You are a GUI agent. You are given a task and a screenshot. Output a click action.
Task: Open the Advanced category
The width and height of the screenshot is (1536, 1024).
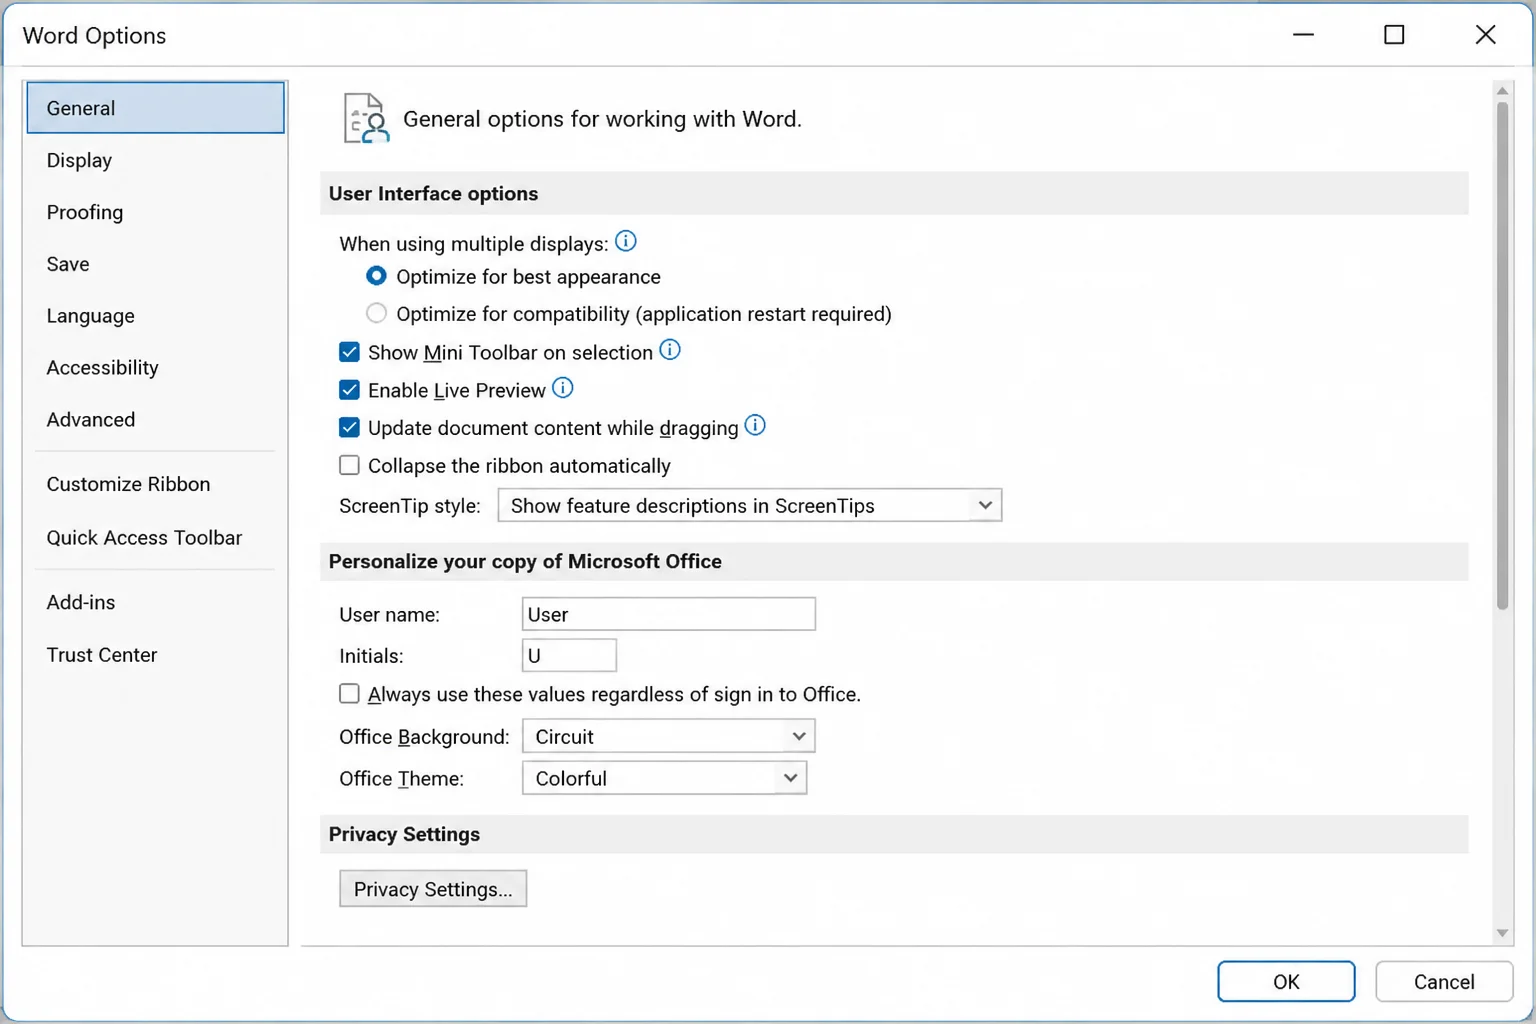pyautogui.click(x=155, y=420)
